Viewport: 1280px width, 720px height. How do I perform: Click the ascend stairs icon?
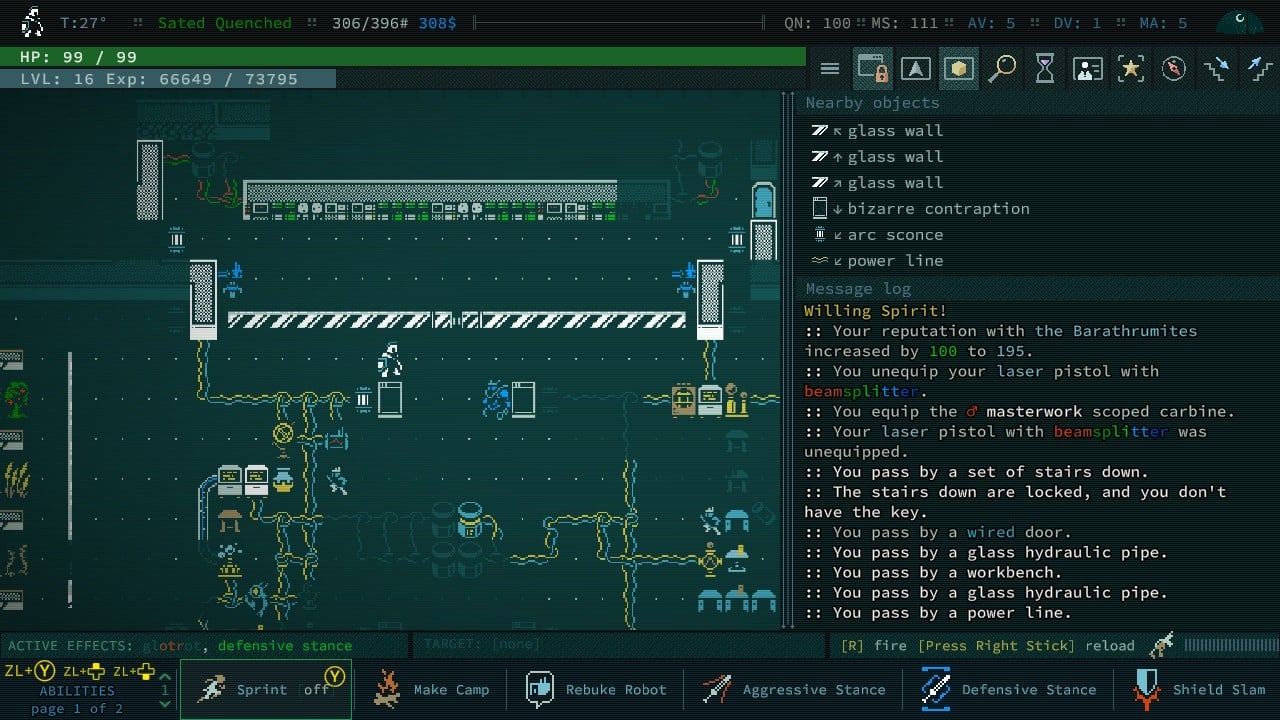(1259, 68)
